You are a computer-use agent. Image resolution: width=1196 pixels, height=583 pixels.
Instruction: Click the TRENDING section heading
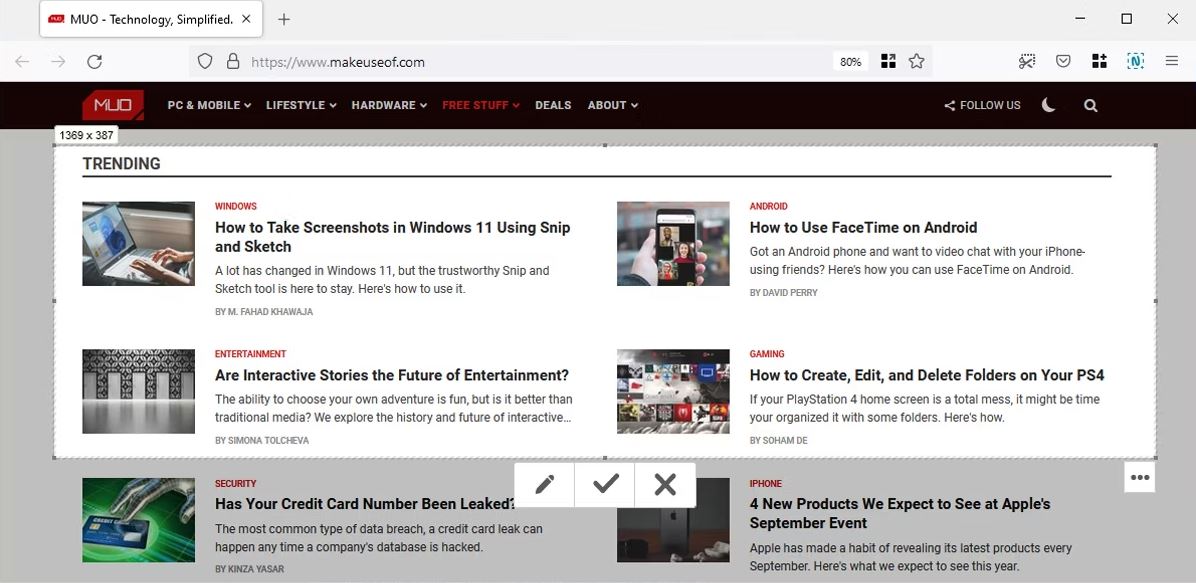pyautogui.click(x=121, y=164)
